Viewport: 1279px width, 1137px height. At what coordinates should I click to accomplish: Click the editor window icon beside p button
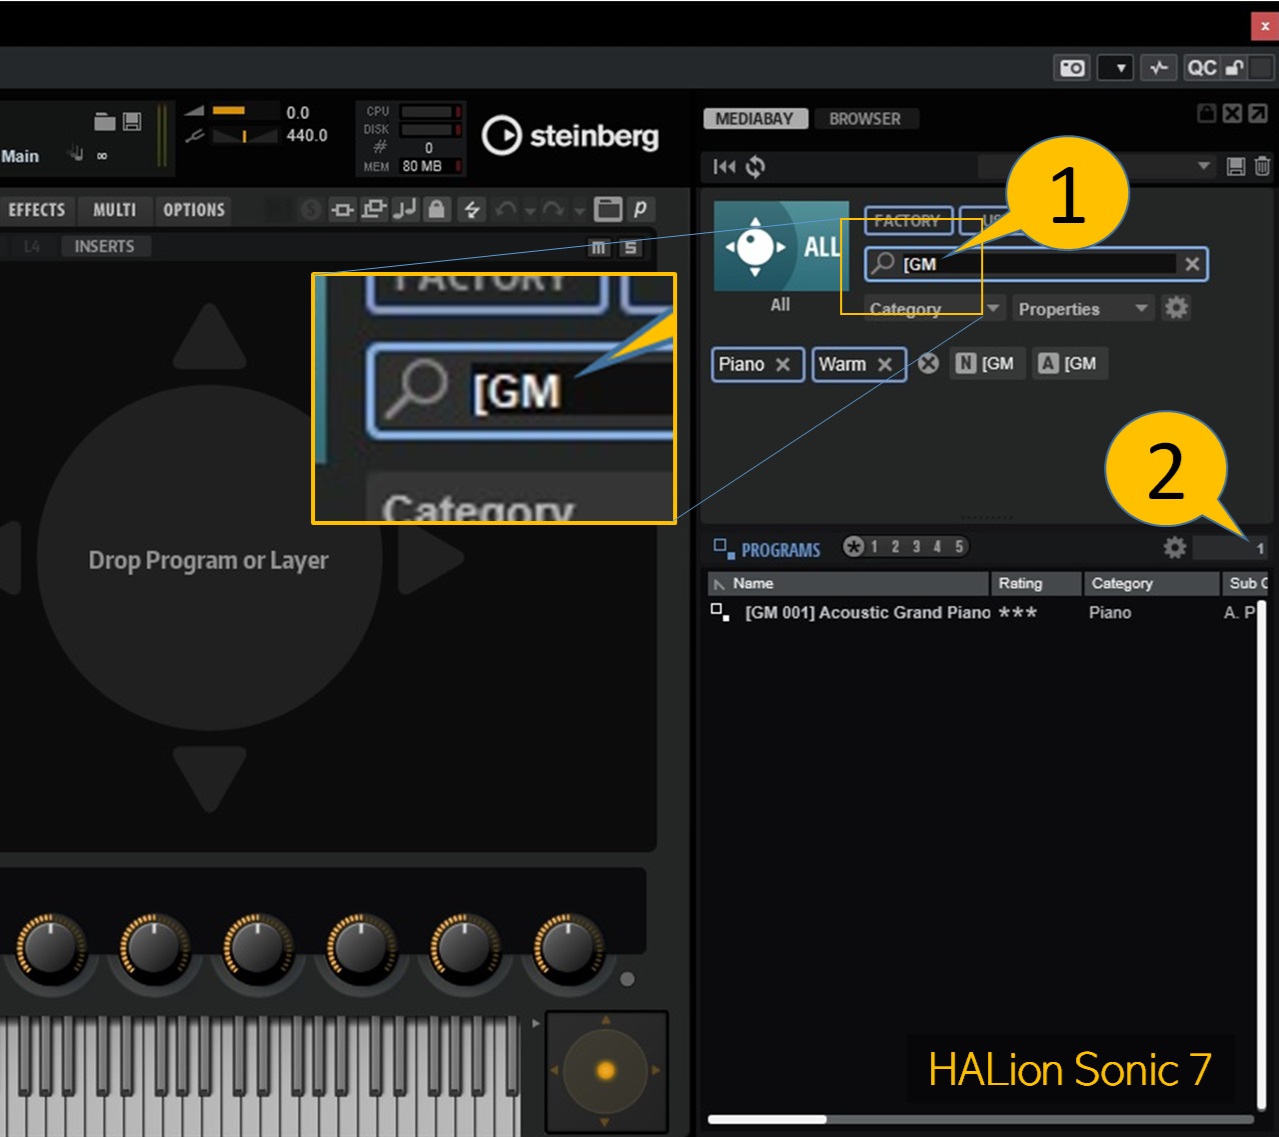pyautogui.click(x=608, y=209)
